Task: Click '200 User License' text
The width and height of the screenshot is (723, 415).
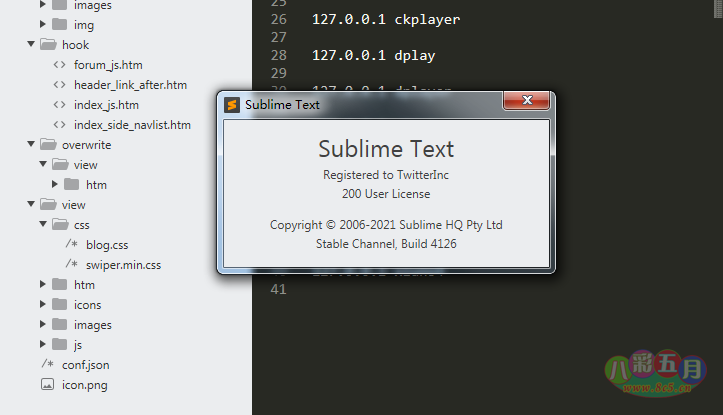Action: click(386, 194)
